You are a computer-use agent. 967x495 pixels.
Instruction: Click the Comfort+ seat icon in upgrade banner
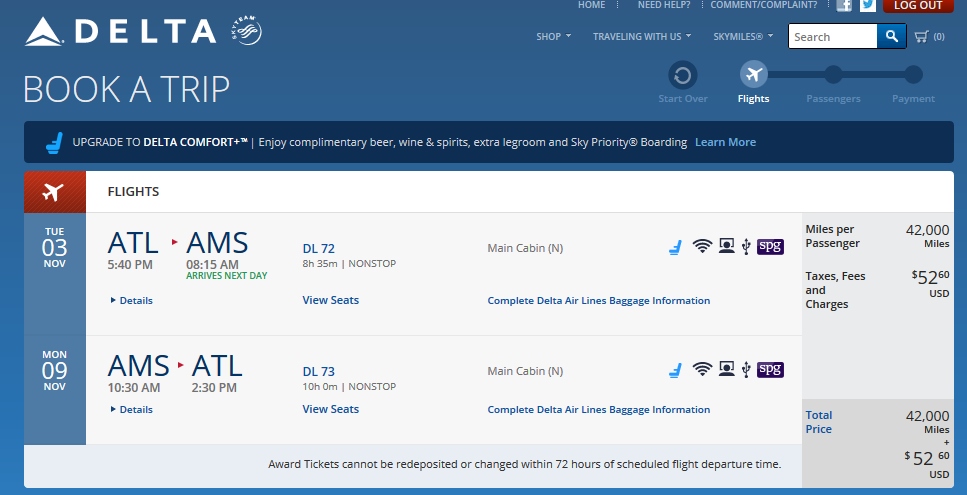54,143
